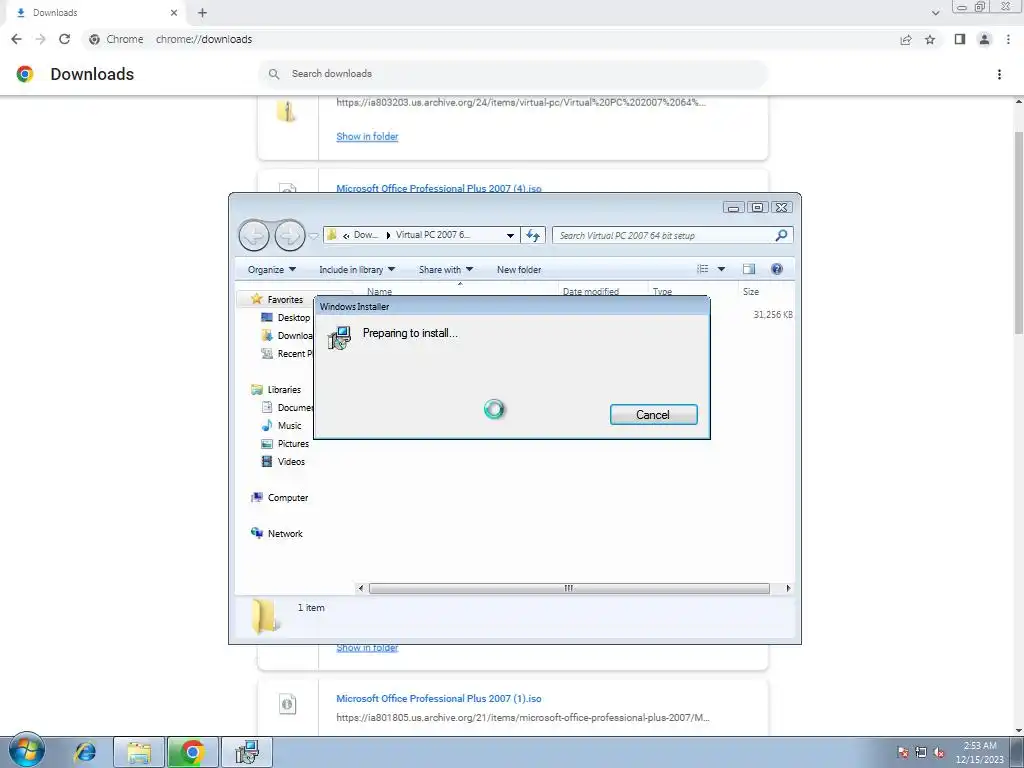Refresh the Explorer folder view
The width and height of the screenshot is (1024, 768).
[533, 235]
